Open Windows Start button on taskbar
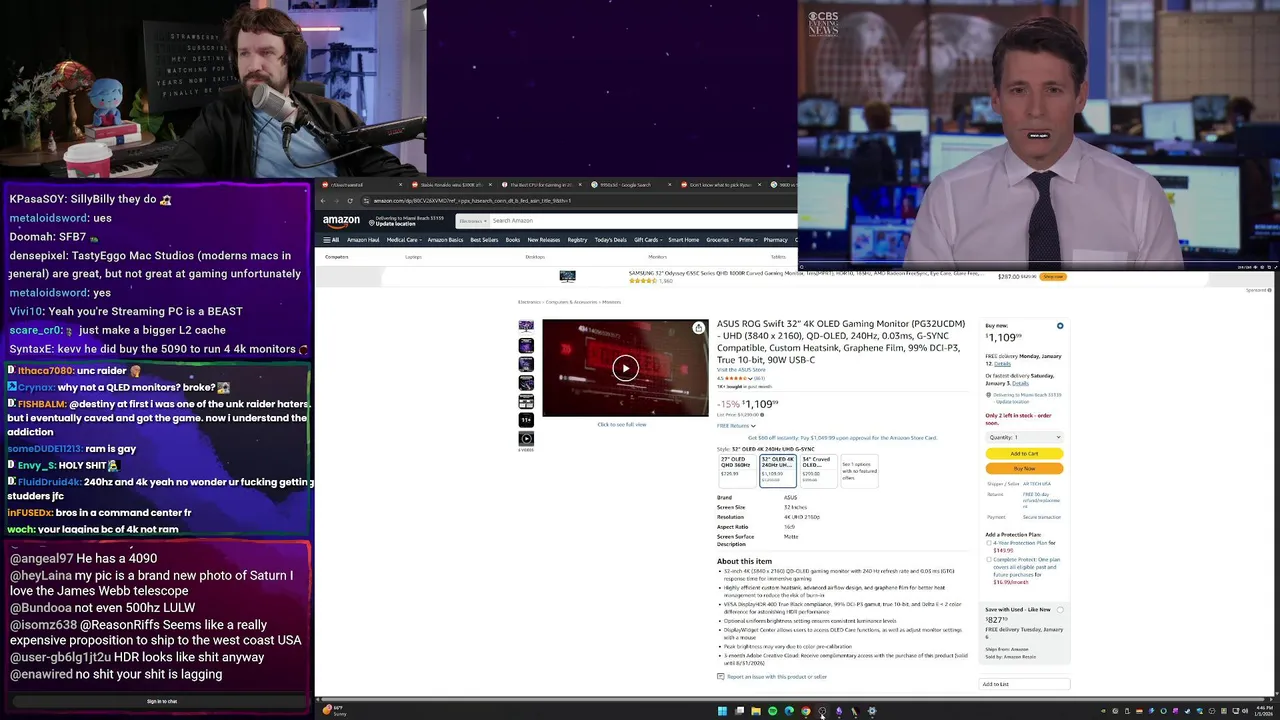The width and height of the screenshot is (1280, 720). point(722,711)
